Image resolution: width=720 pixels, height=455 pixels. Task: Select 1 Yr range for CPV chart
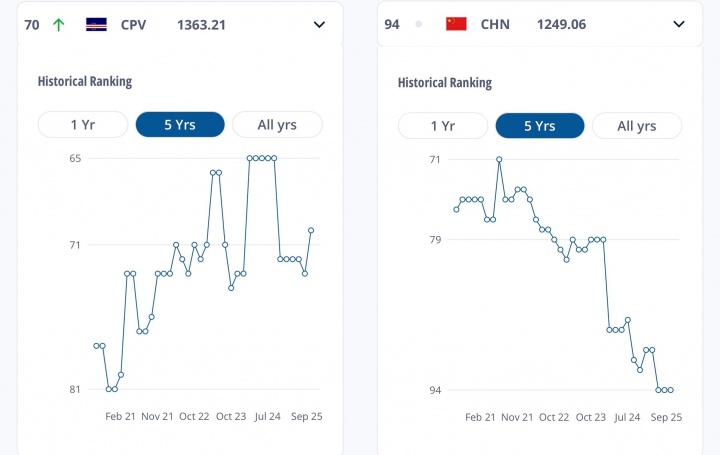coord(83,125)
